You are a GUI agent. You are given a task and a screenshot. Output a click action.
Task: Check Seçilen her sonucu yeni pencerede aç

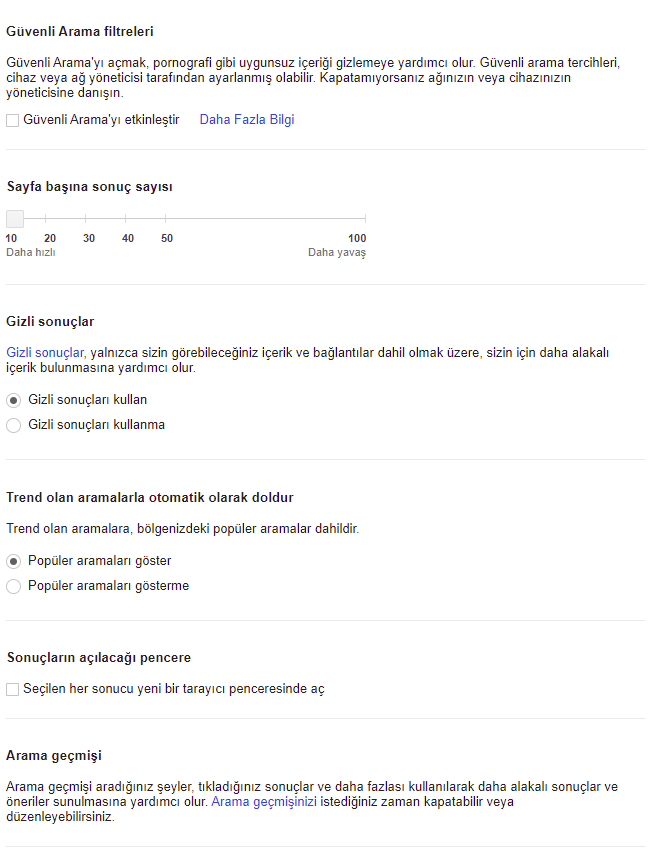coord(12,689)
